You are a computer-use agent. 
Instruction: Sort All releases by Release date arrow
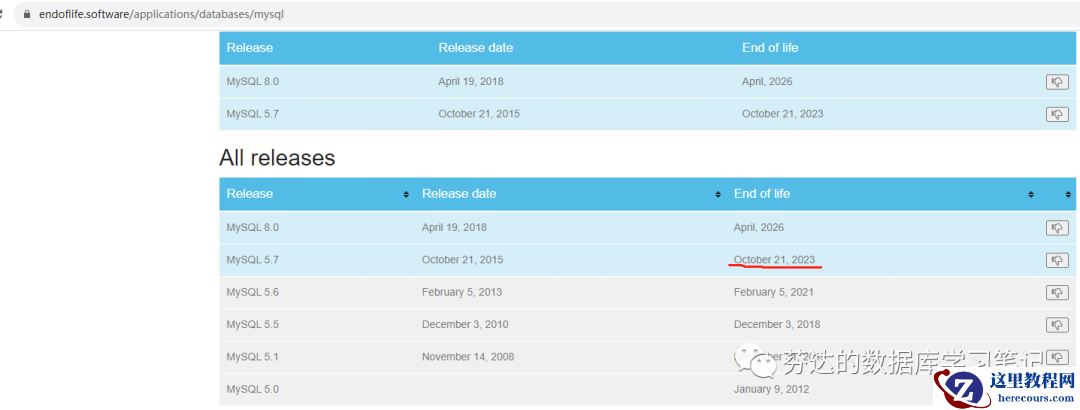click(x=718, y=194)
